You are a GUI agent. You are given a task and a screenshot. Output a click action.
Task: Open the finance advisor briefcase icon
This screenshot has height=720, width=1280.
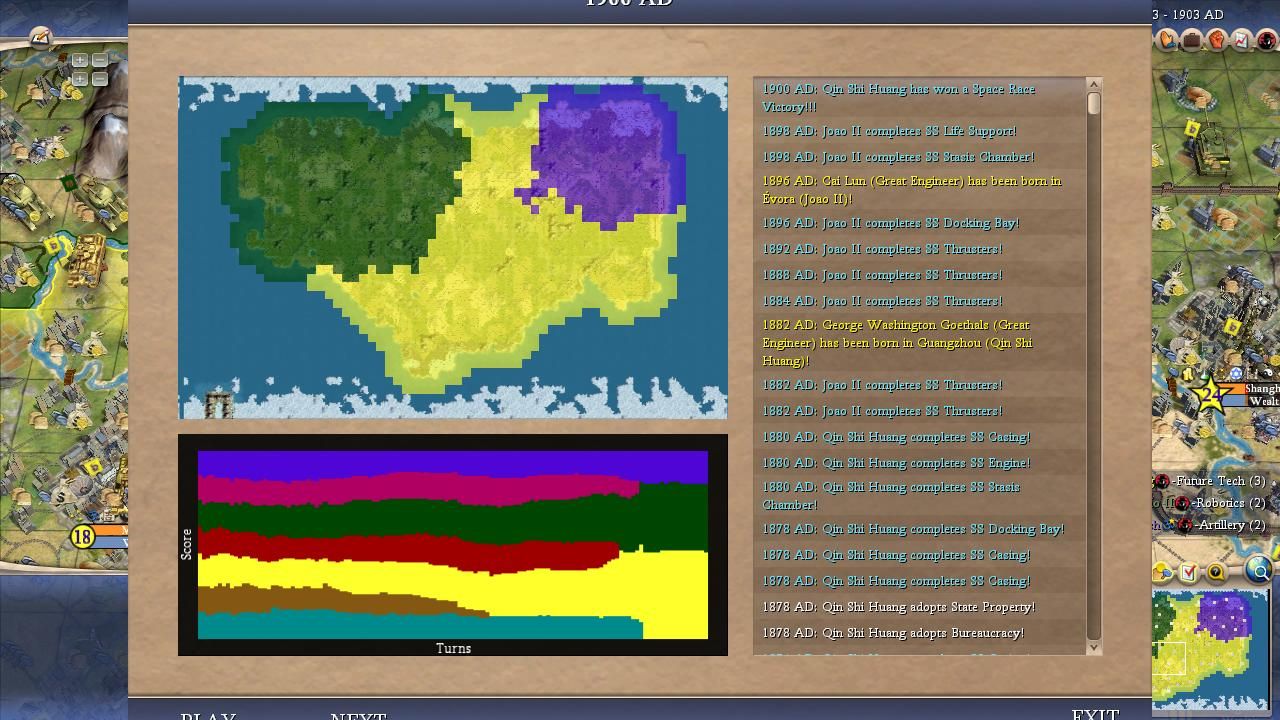coord(1192,40)
